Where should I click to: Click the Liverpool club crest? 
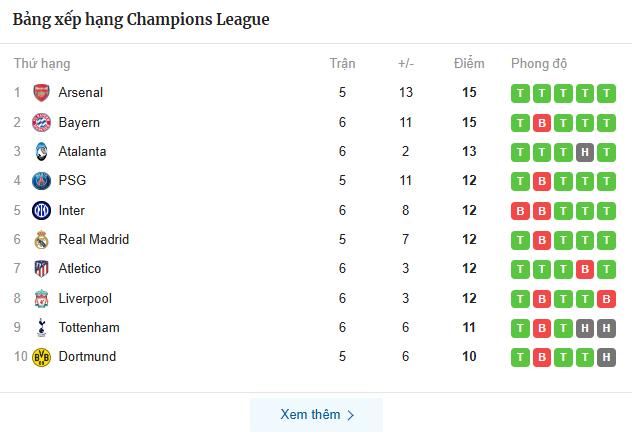(41, 299)
